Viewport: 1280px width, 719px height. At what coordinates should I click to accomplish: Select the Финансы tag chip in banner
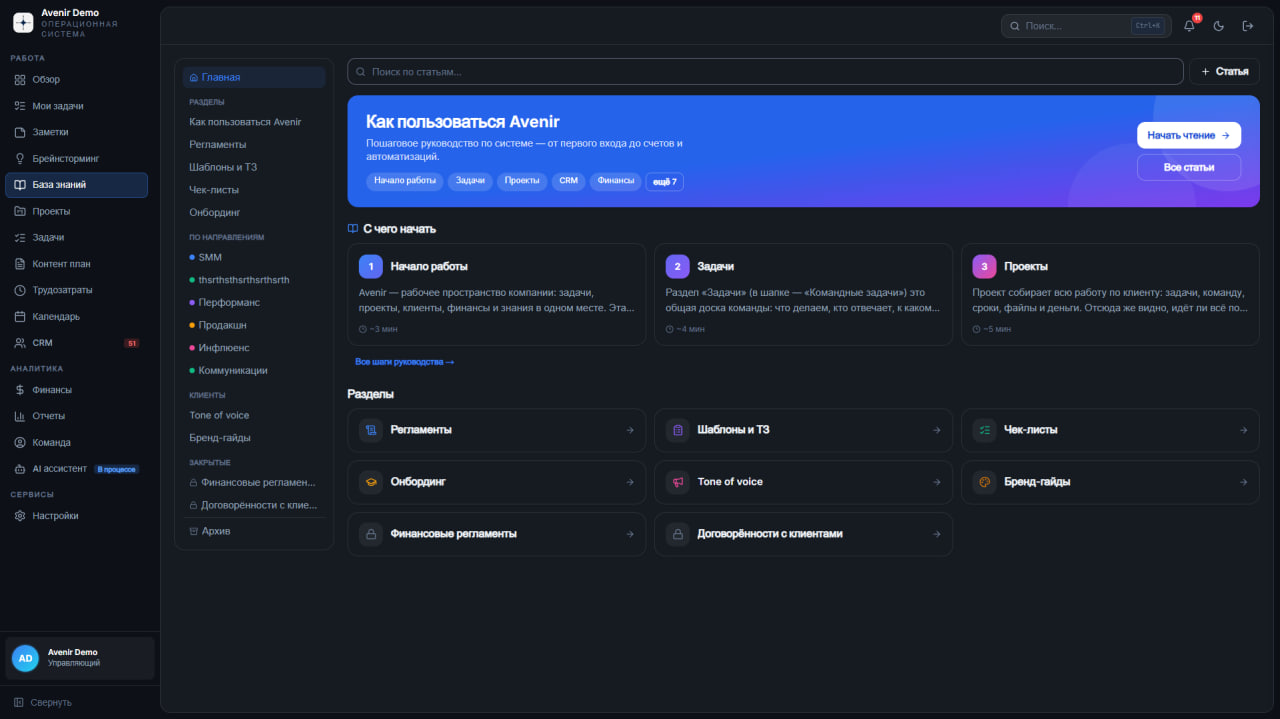tap(616, 181)
